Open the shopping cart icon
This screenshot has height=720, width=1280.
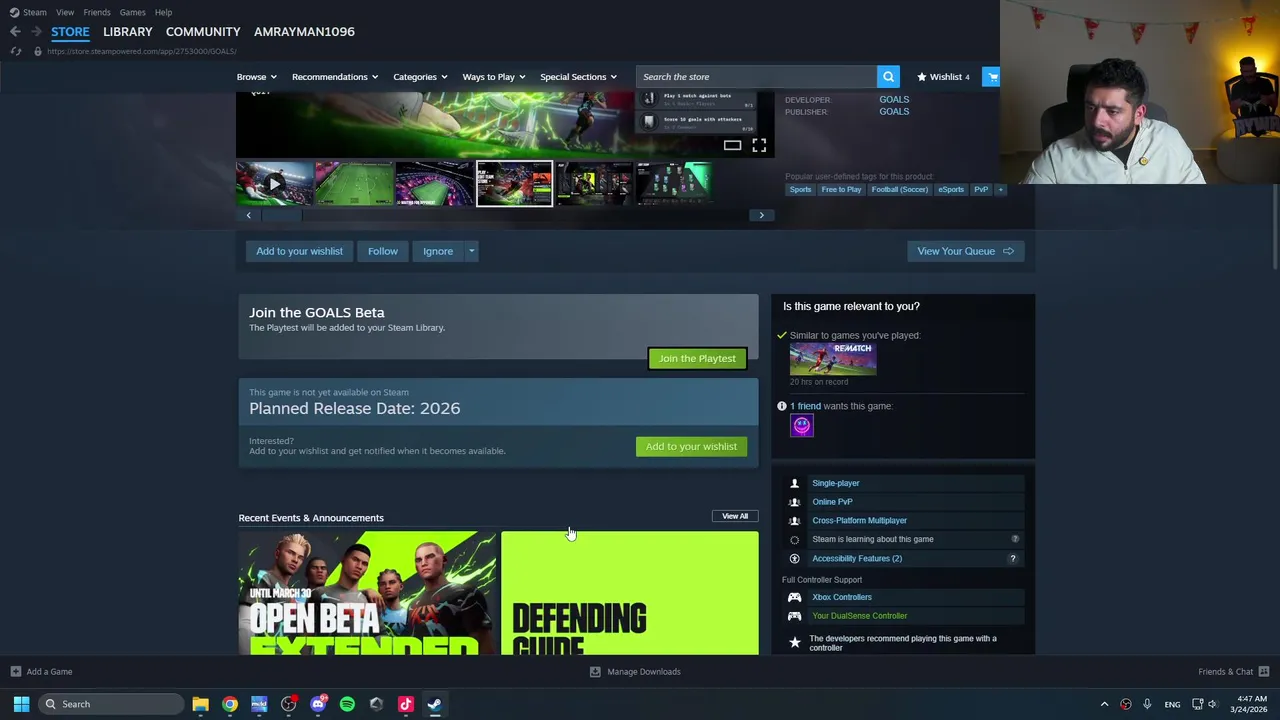coord(991,77)
